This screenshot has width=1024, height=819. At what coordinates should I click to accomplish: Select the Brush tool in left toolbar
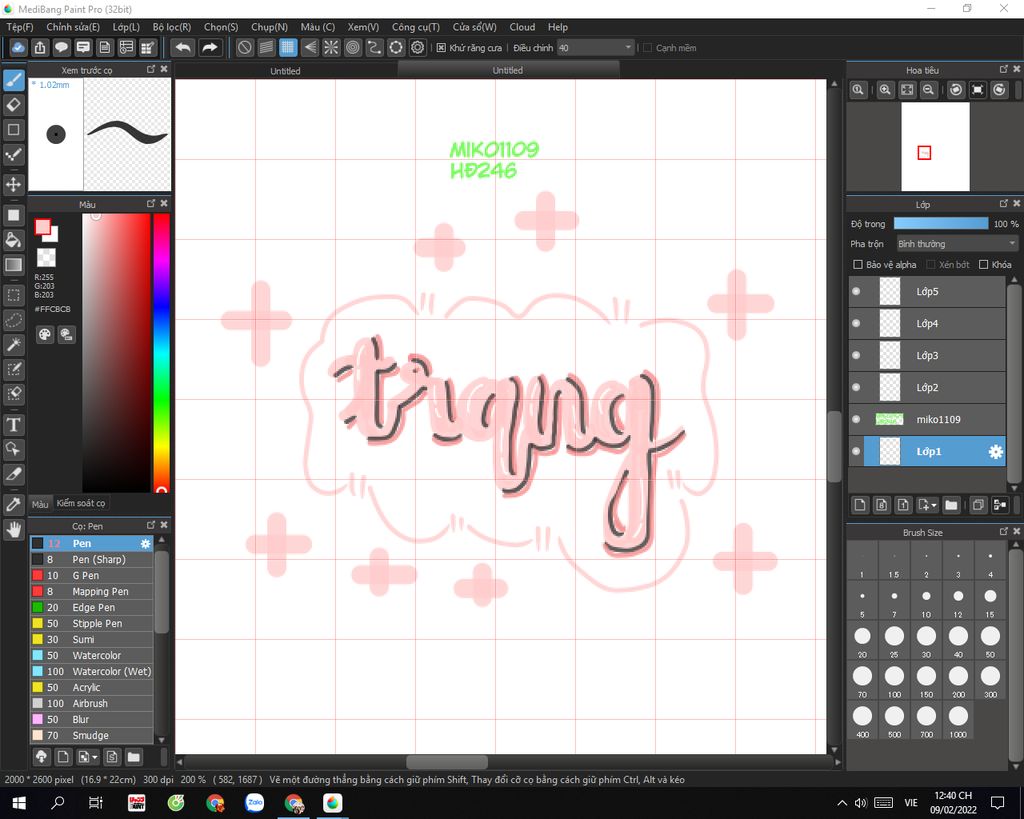click(x=14, y=80)
